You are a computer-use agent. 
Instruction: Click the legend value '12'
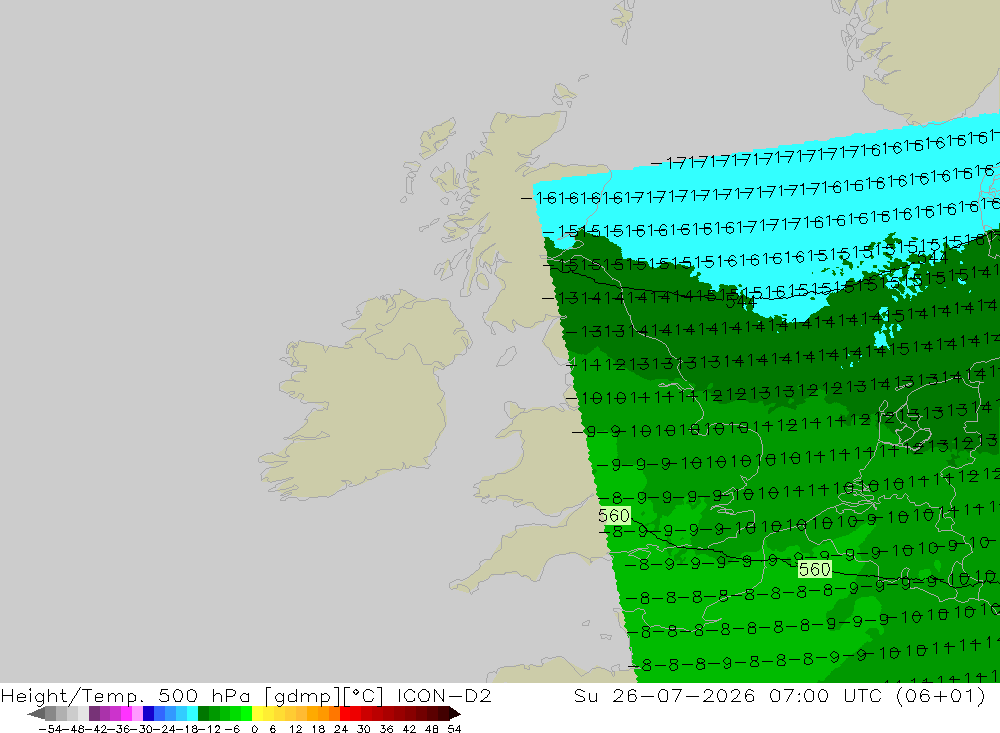[x=295, y=729]
